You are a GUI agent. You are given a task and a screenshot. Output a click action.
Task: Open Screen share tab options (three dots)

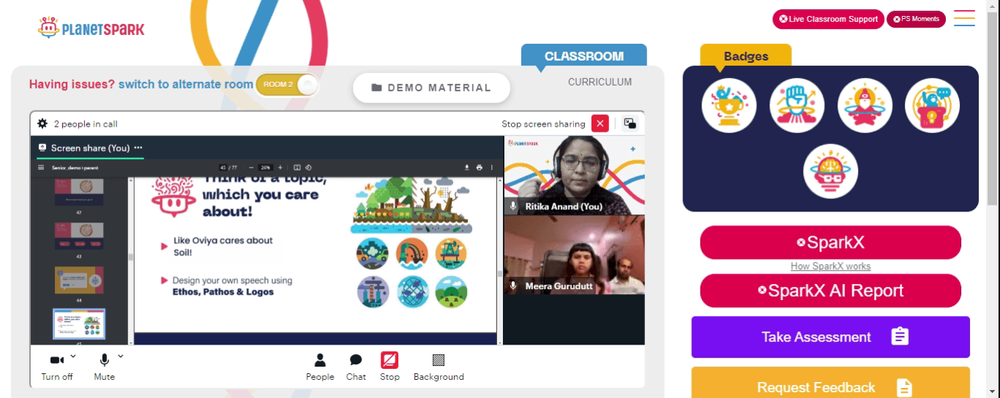click(x=138, y=147)
